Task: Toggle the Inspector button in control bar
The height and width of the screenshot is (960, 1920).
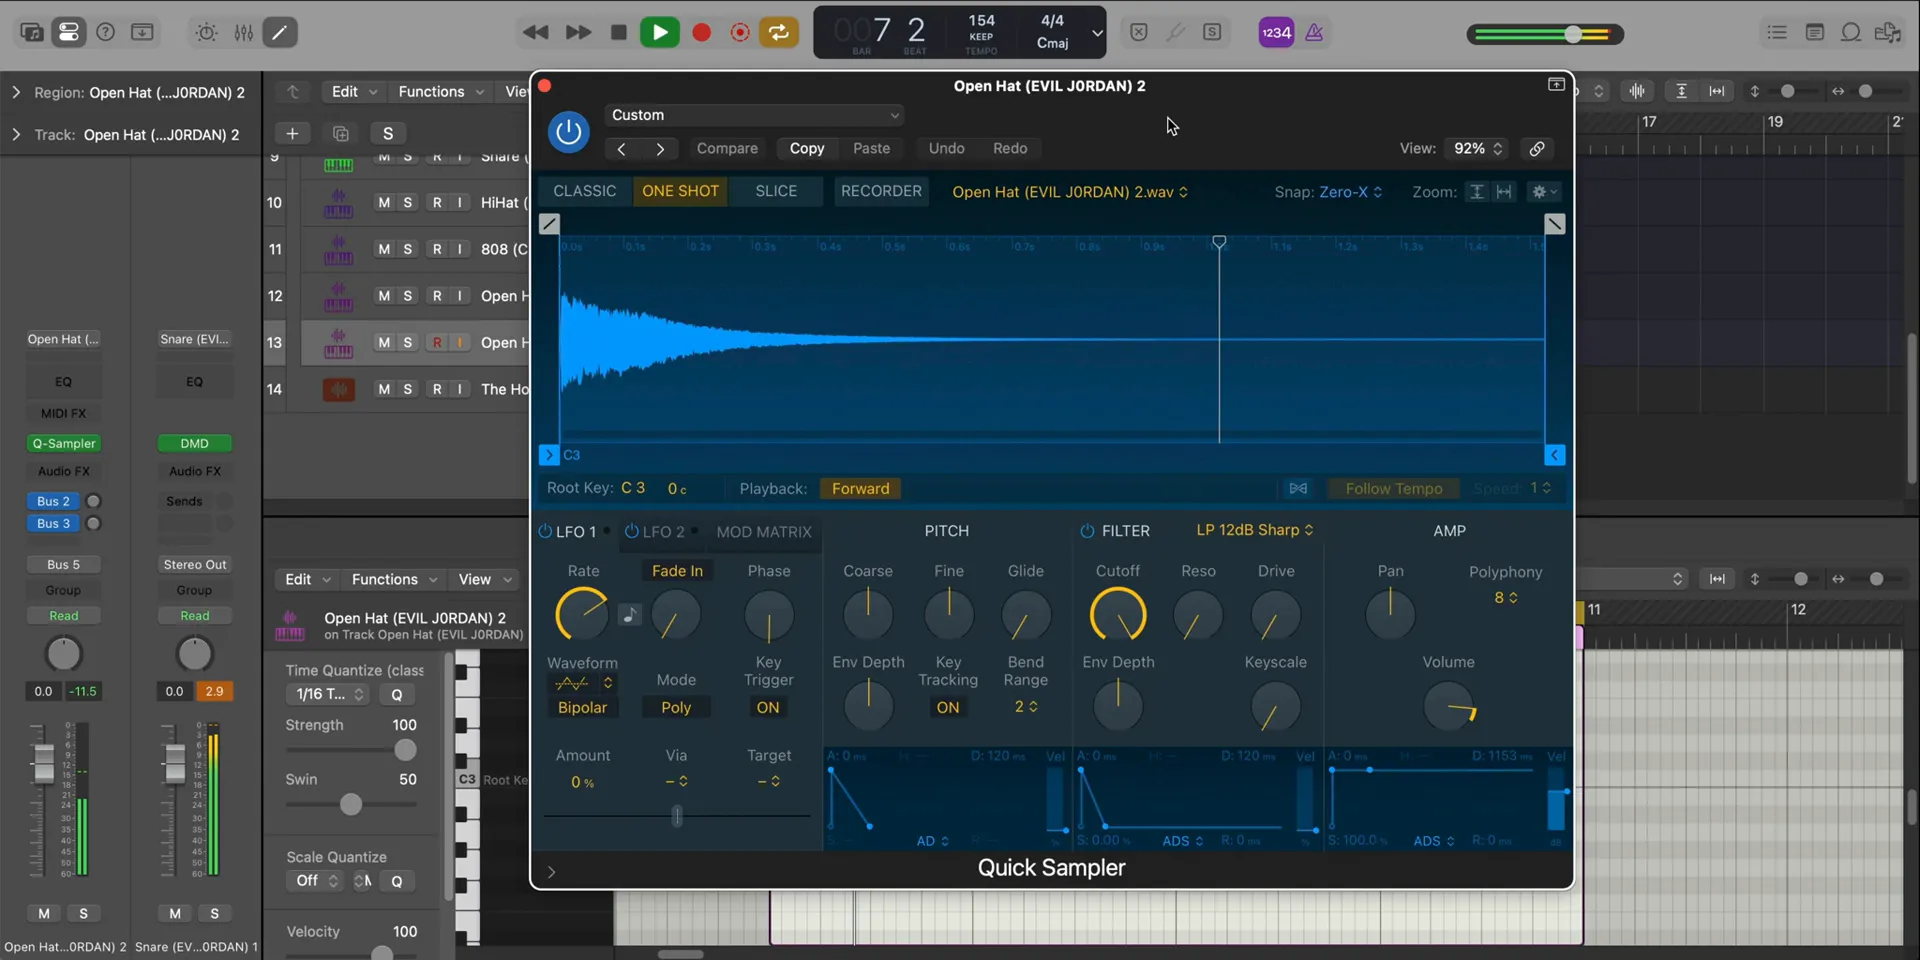Action: click(68, 32)
